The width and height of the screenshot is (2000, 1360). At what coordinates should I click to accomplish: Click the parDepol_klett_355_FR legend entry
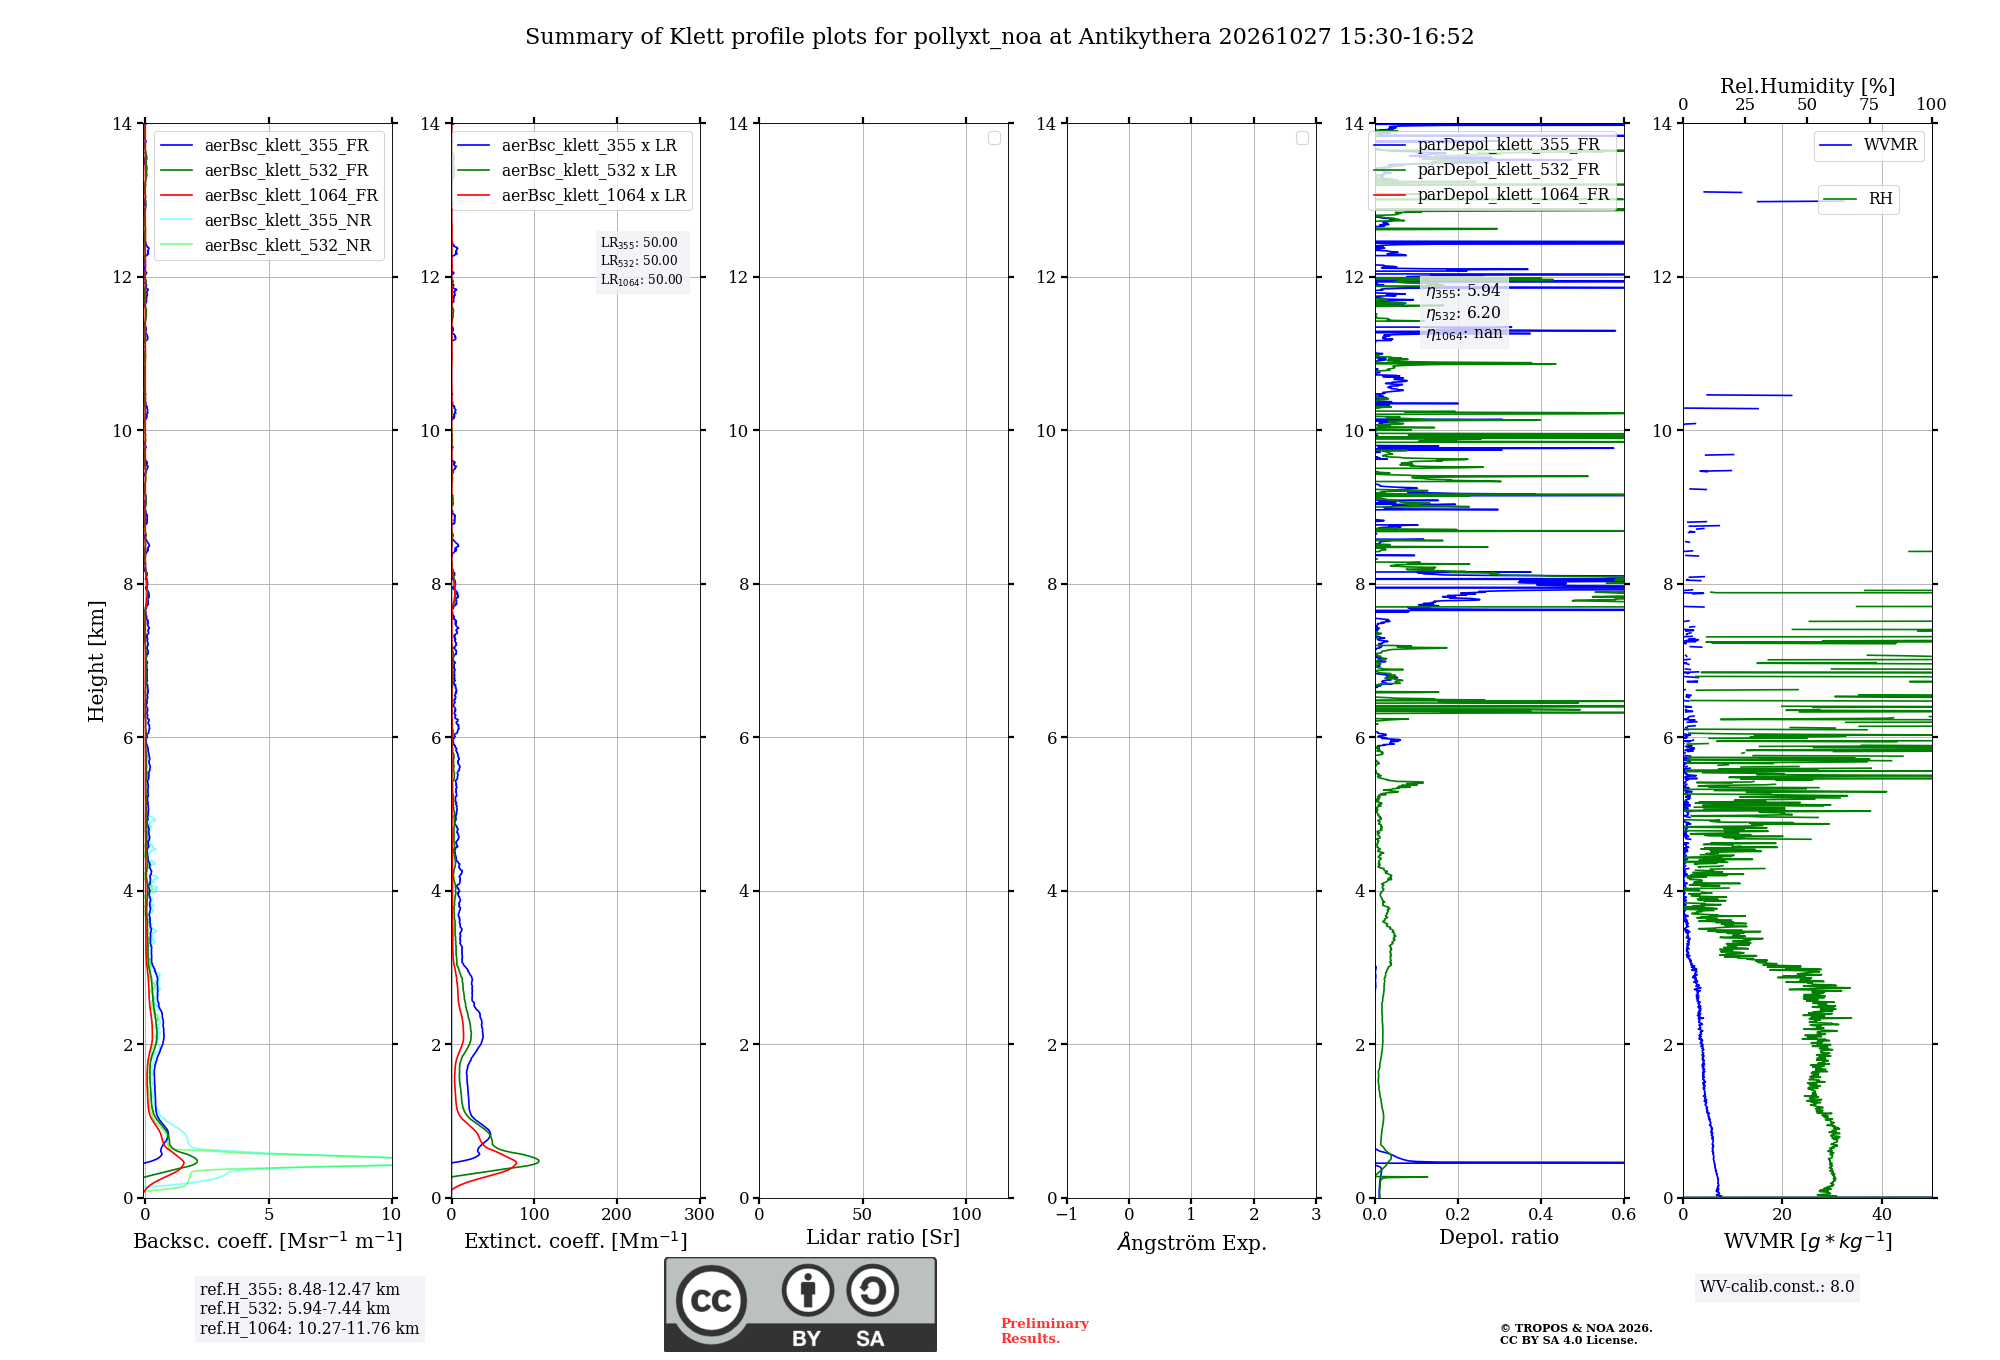click(x=1487, y=145)
